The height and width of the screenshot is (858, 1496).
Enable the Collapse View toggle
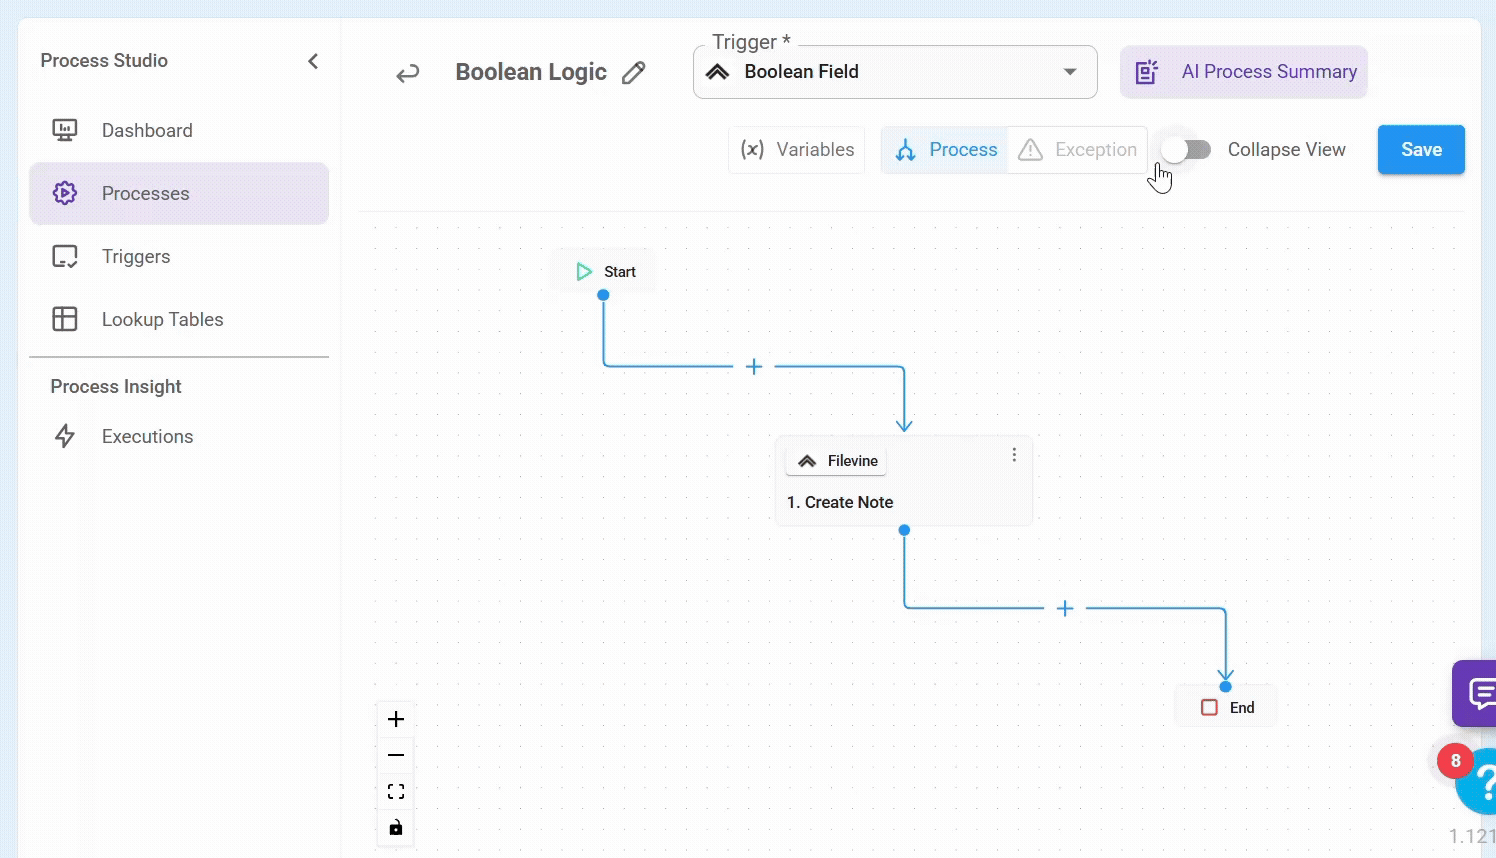1186,150
